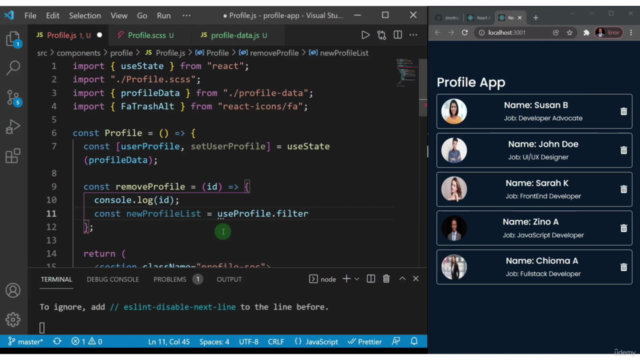Click the editor minimap preview
Viewport: 640px width, 360px height.
pos(407,73)
